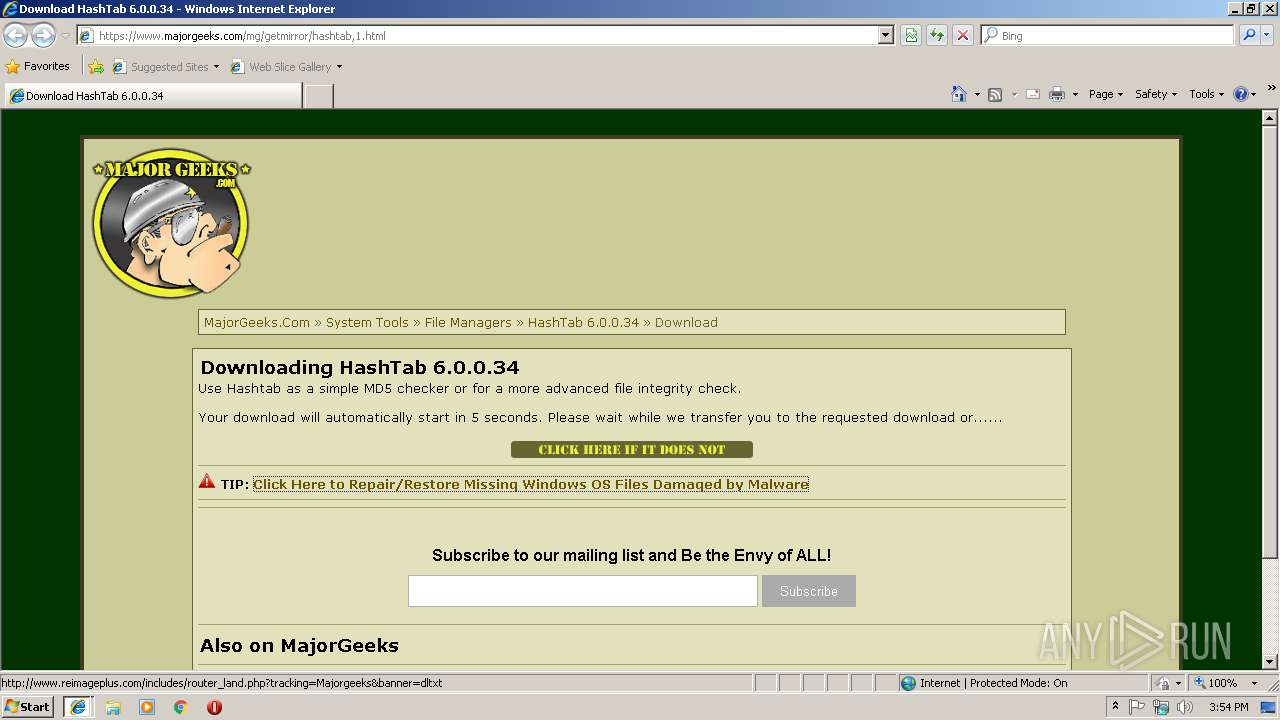Follow the HashTab 6.0.0.34 breadcrumb link
Viewport: 1280px width, 720px height.
(x=583, y=322)
